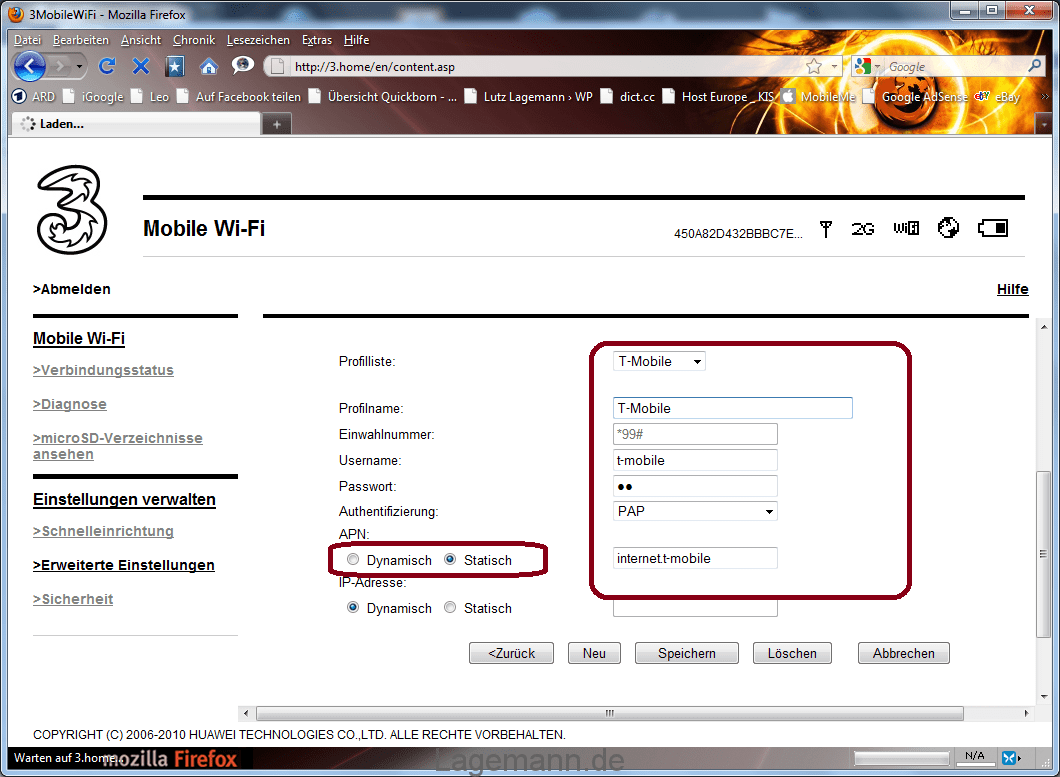Click the Speichern button
1060x777 pixels.
point(687,653)
